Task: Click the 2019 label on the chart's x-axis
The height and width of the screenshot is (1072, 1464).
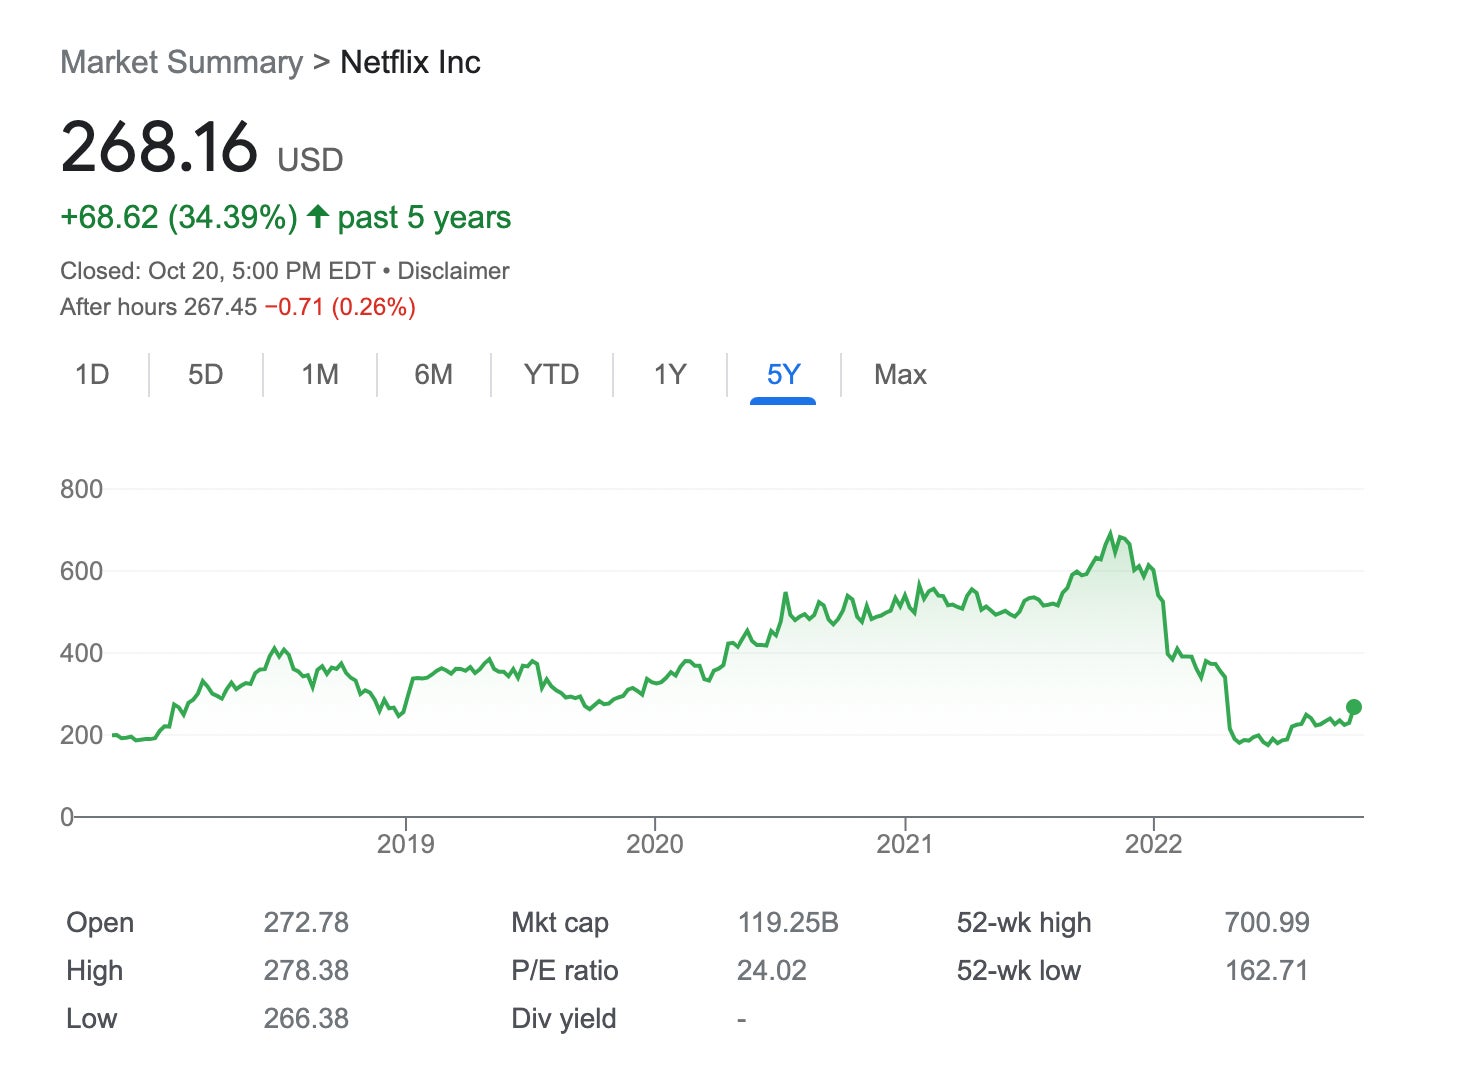Action: pos(405,844)
